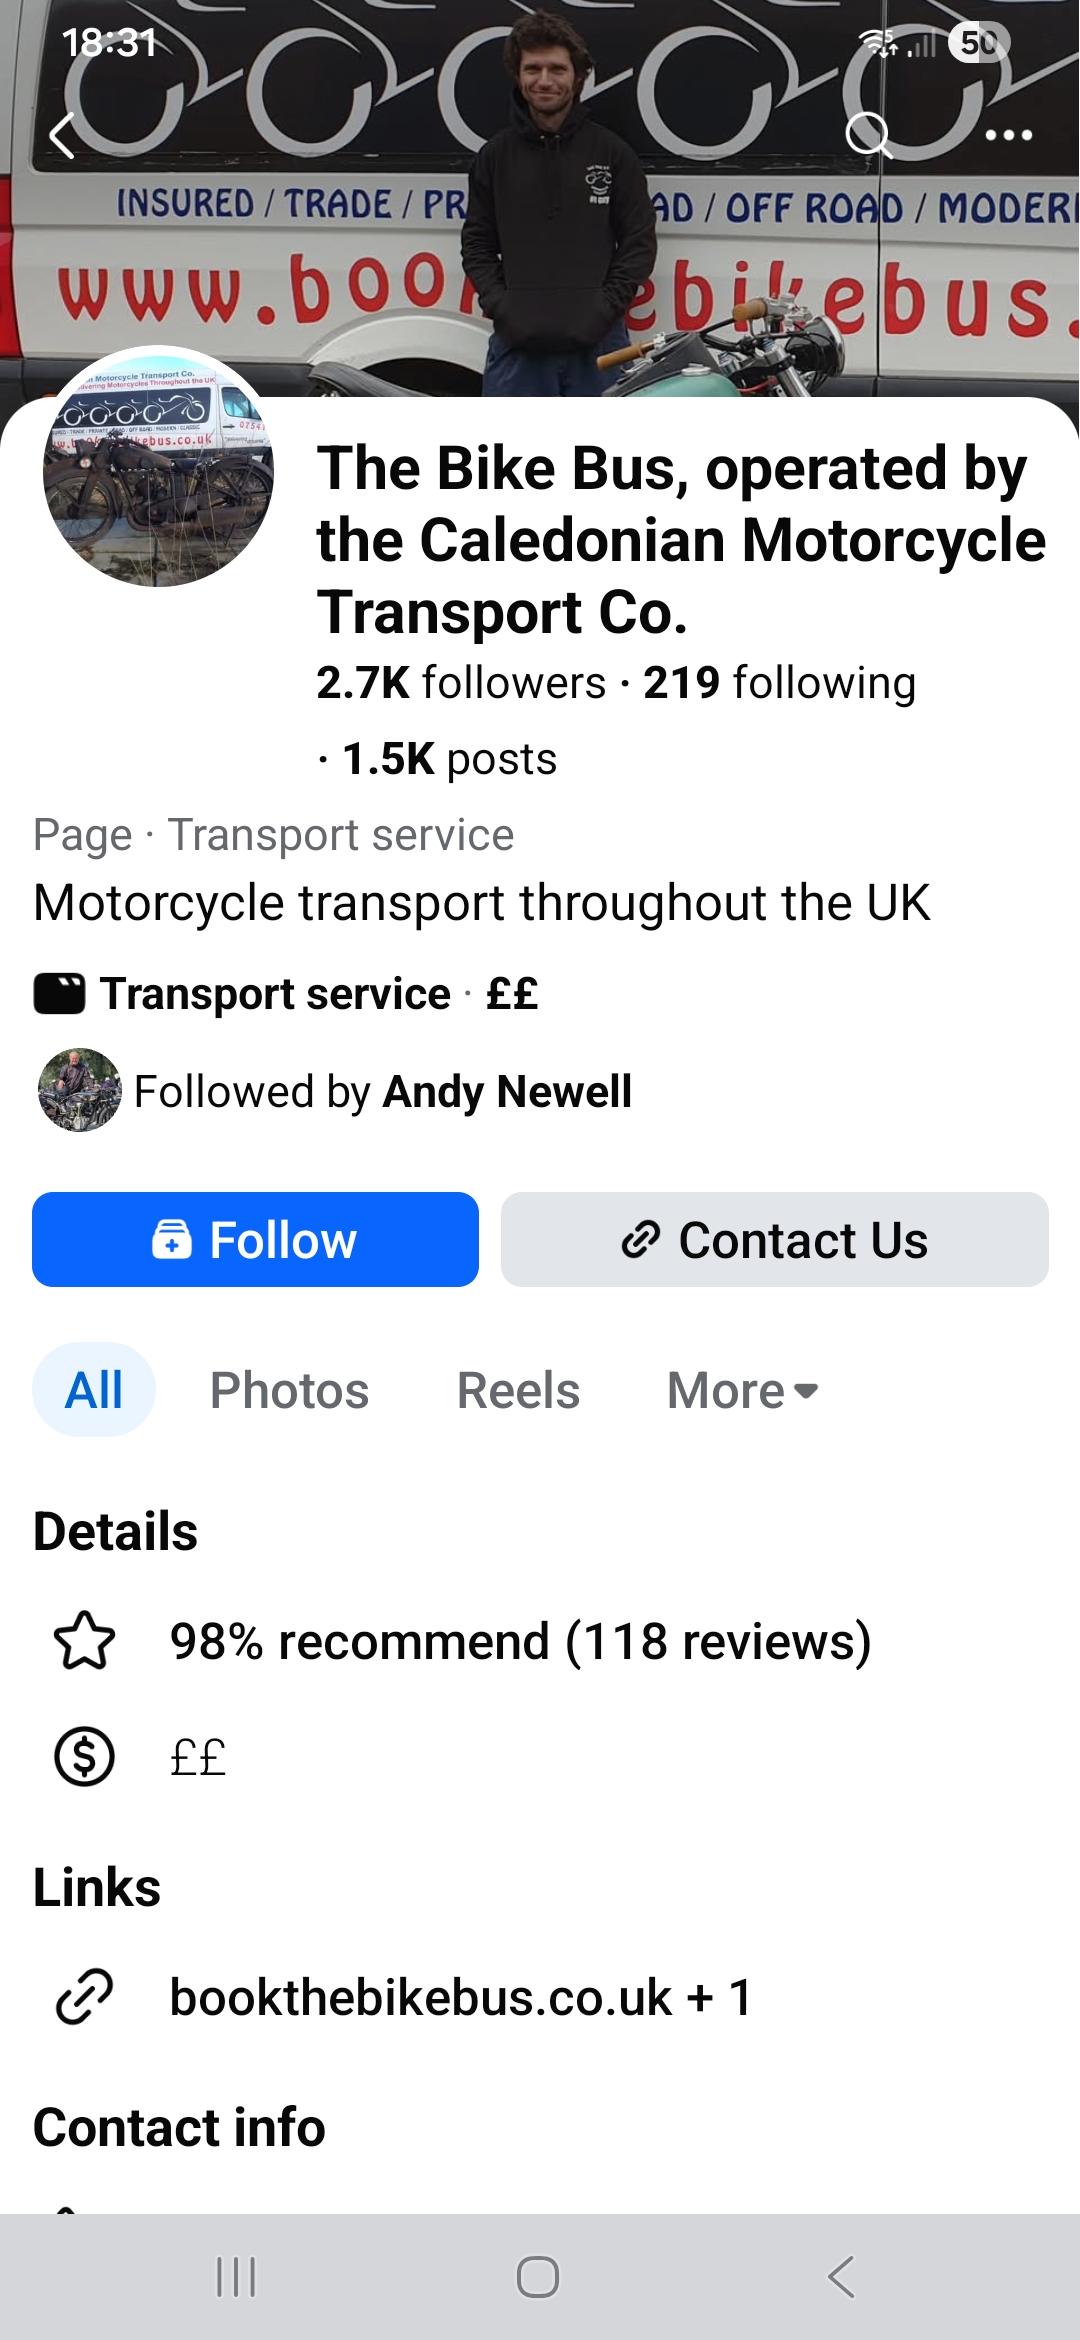Follow The Bike Bus page
The height and width of the screenshot is (2340, 1080).
[255, 1239]
